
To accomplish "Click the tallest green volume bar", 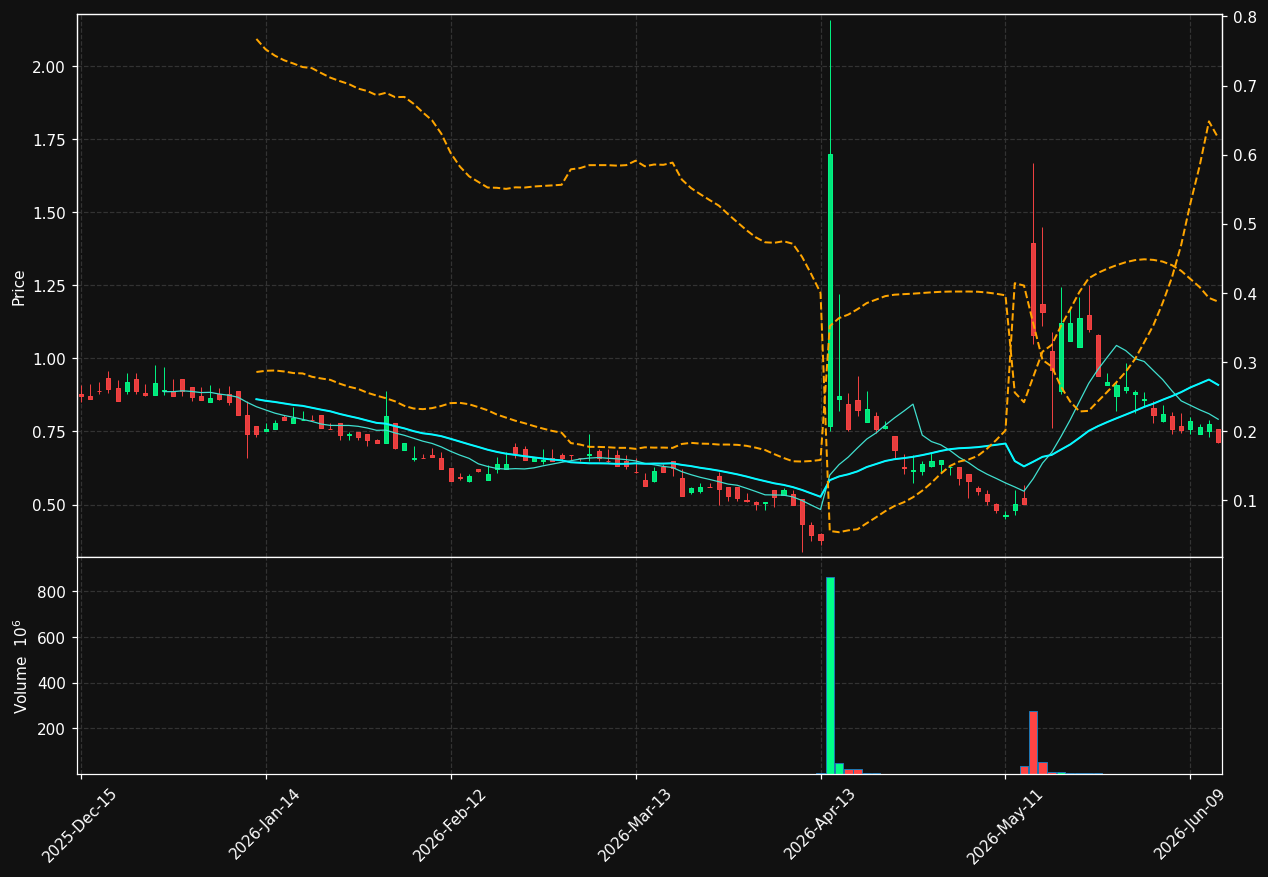I will click(830, 675).
